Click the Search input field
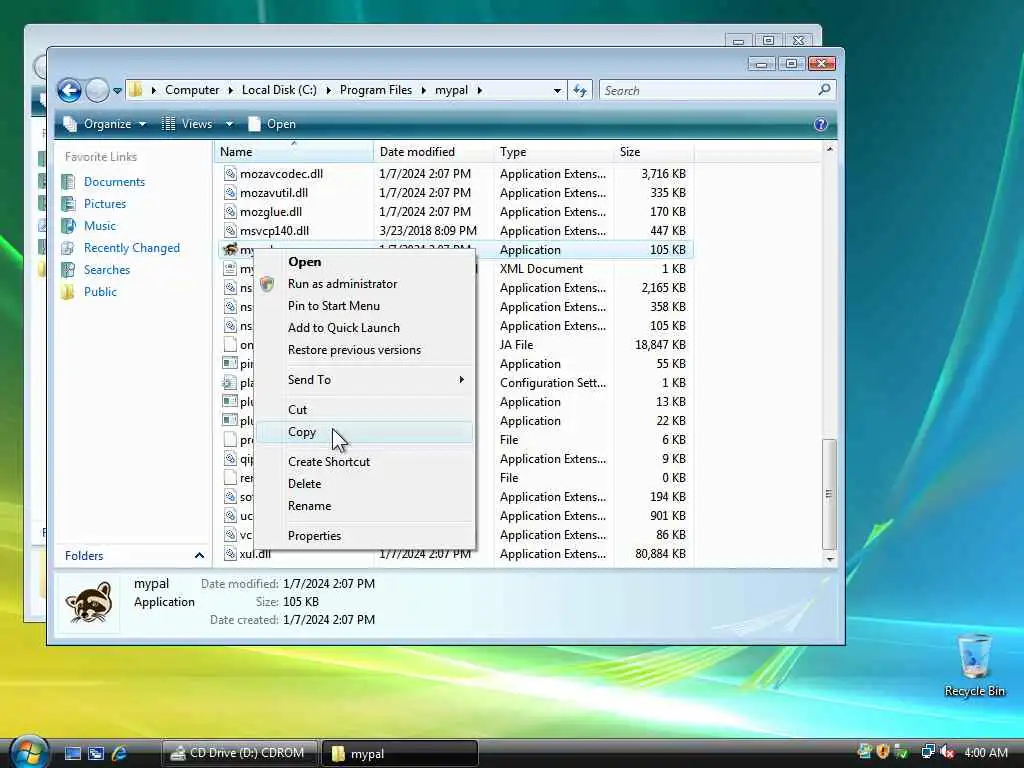Image resolution: width=1024 pixels, height=768 pixels. 709,90
